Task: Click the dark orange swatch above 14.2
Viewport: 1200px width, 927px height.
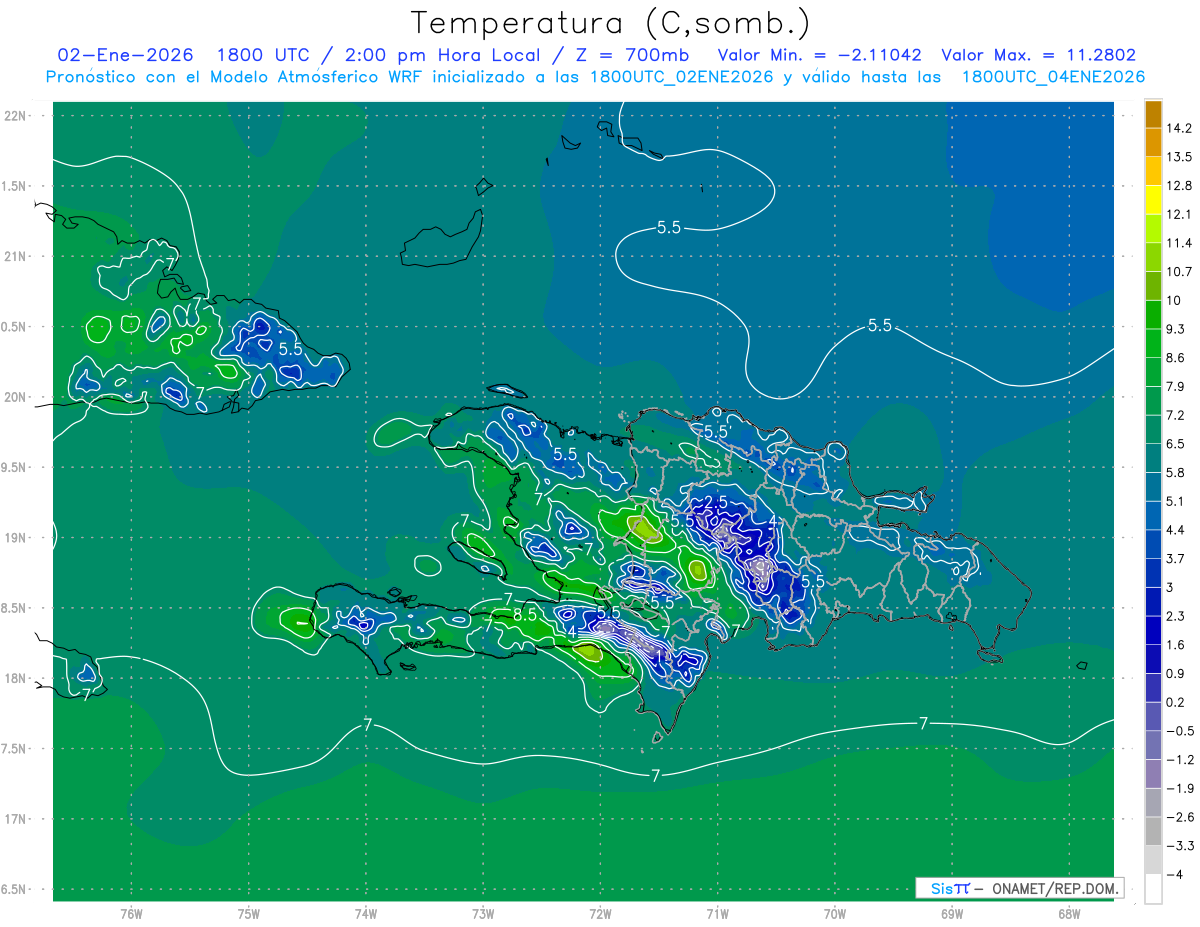Action: pos(1153,114)
